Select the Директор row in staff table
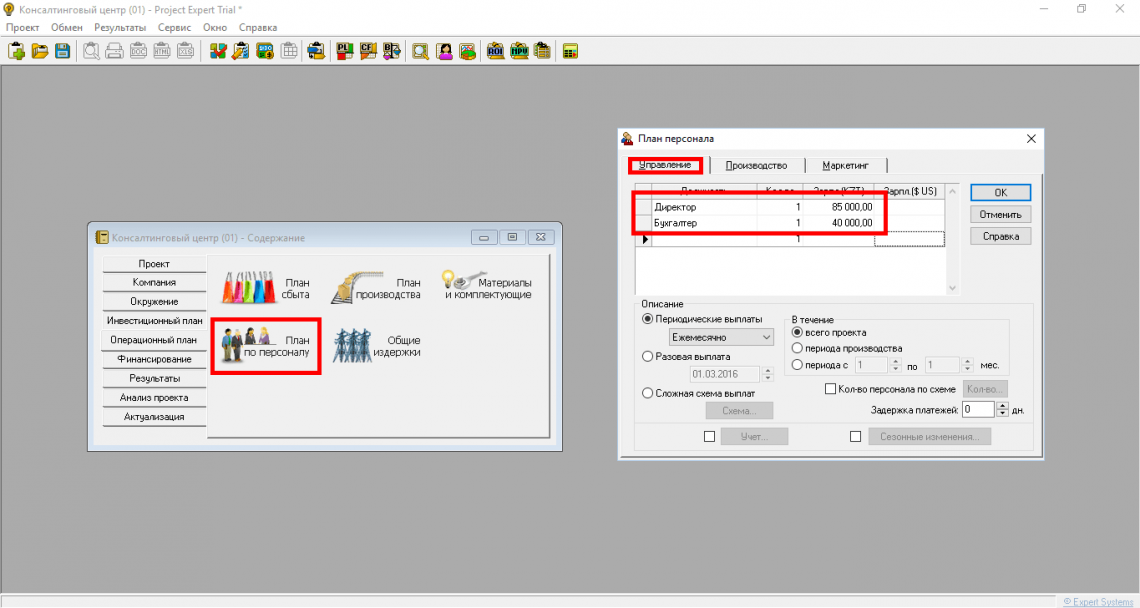The width and height of the screenshot is (1140, 608). coord(703,207)
